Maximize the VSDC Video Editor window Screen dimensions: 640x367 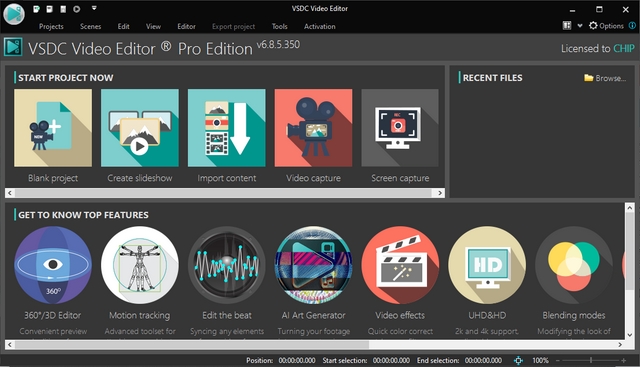pyautogui.click(x=599, y=9)
